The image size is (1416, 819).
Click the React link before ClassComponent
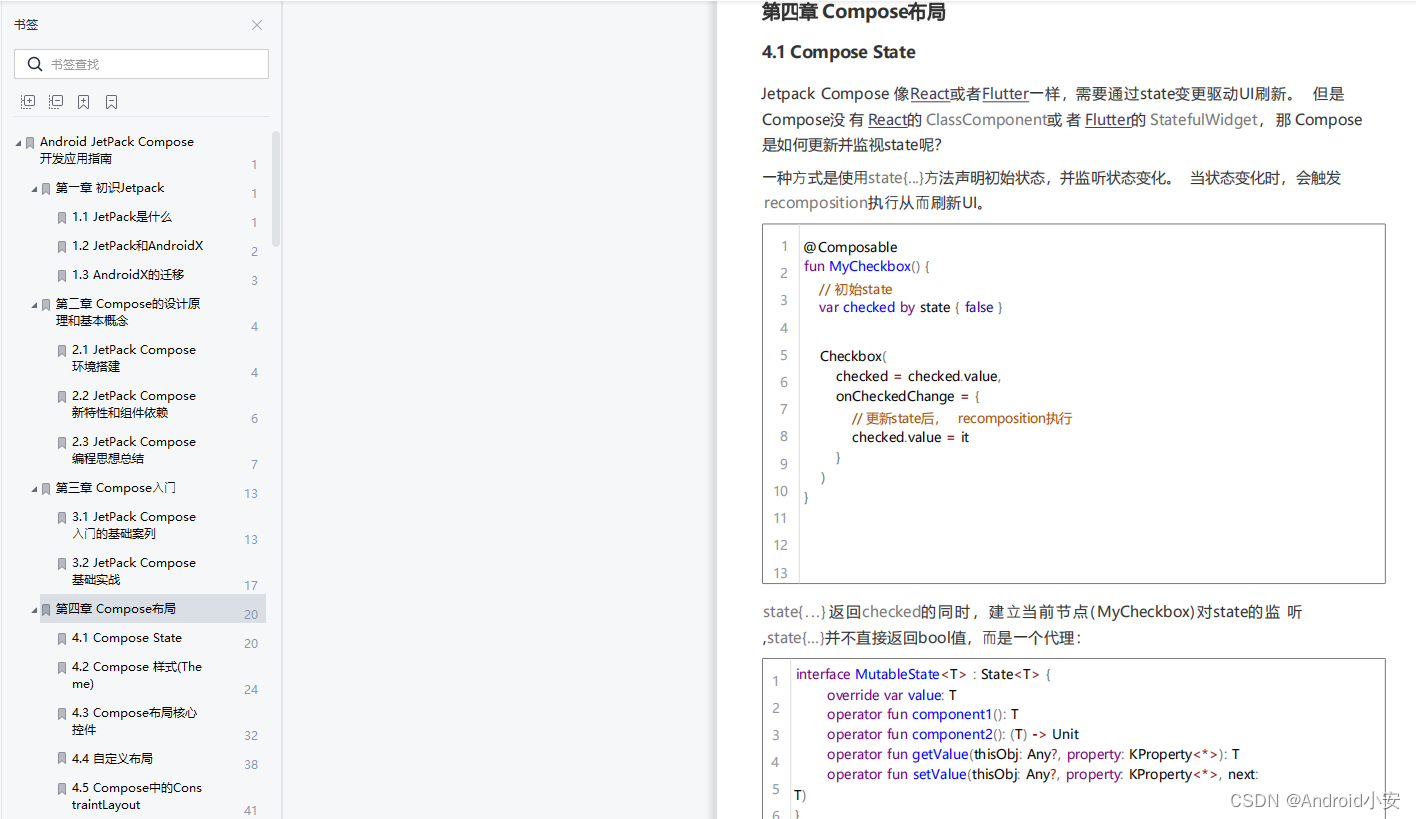point(887,120)
